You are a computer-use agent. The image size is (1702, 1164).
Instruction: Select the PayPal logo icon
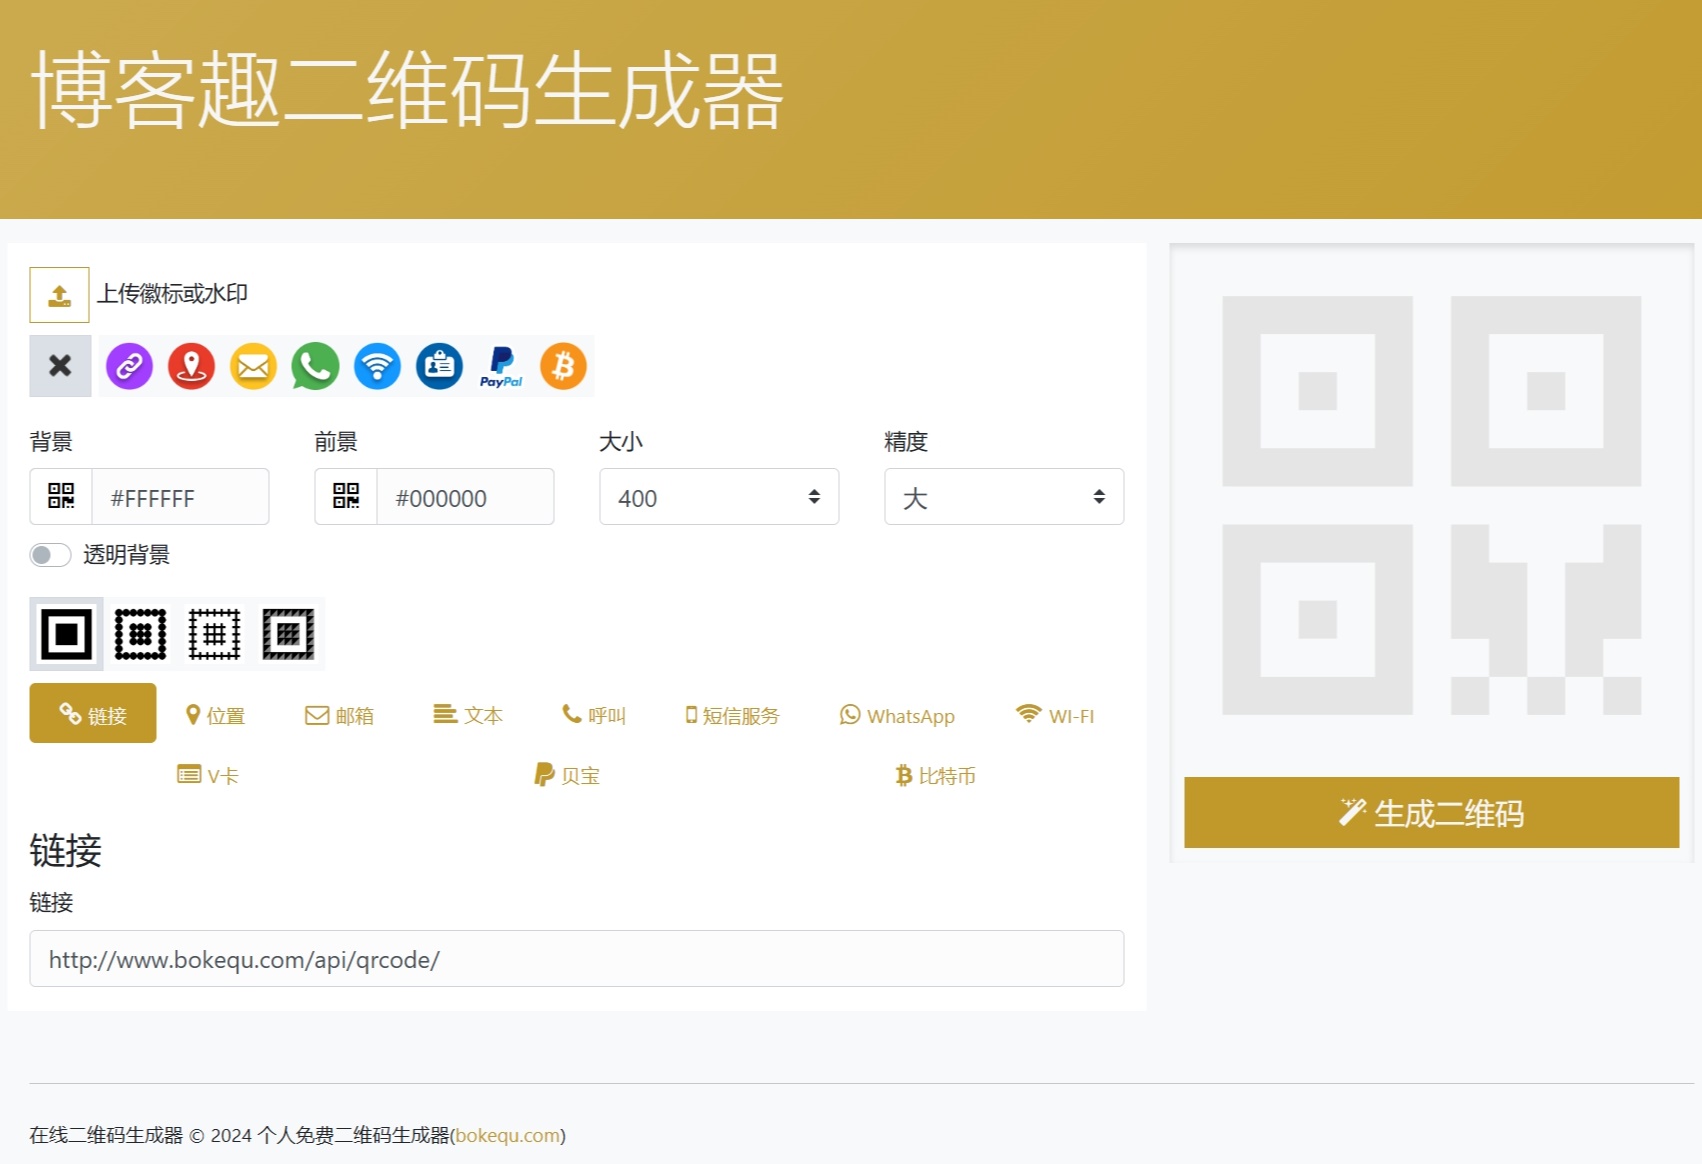(x=501, y=366)
